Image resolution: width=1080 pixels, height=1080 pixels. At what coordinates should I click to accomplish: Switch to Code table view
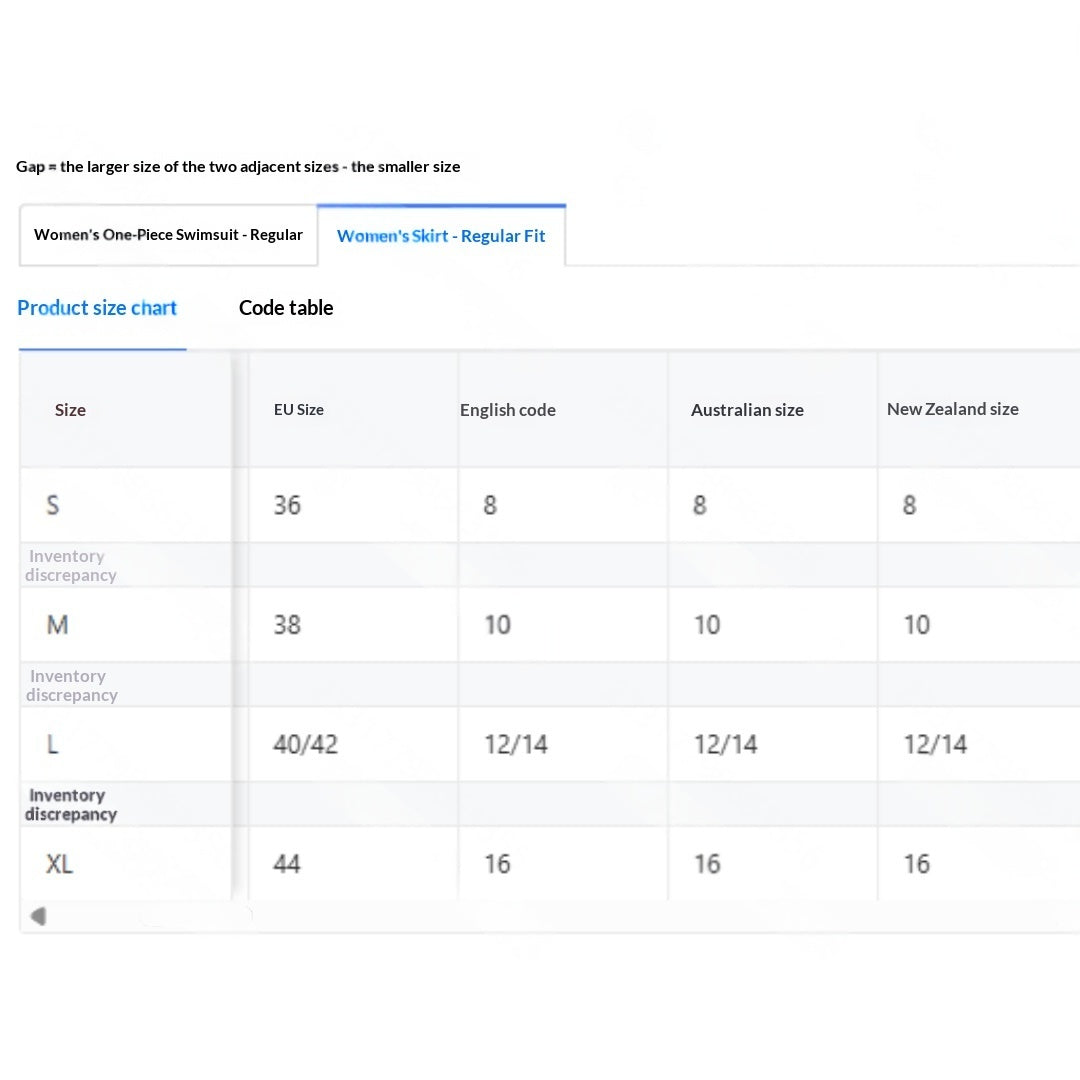click(286, 308)
